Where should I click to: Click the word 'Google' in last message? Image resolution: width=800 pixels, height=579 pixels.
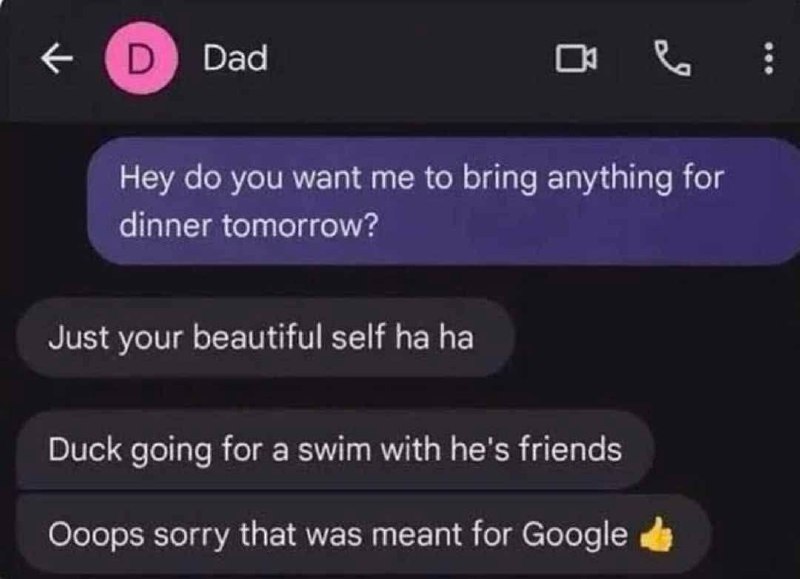574,536
